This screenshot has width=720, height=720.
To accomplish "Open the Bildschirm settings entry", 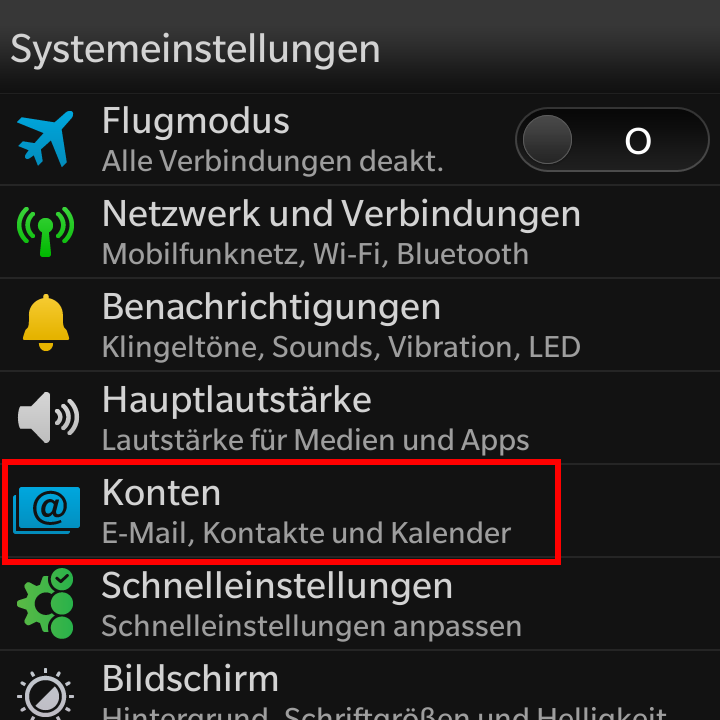I will click(x=360, y=686).
